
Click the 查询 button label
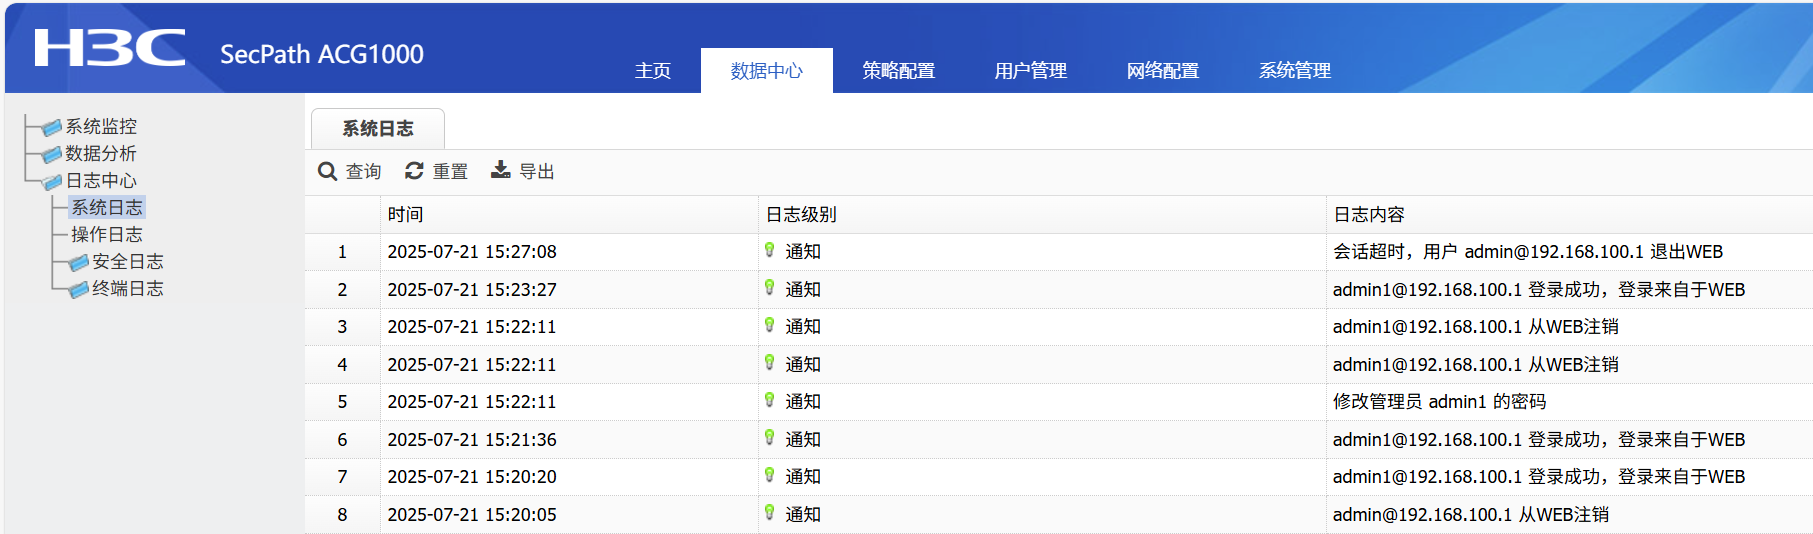(x=364, y=172)
